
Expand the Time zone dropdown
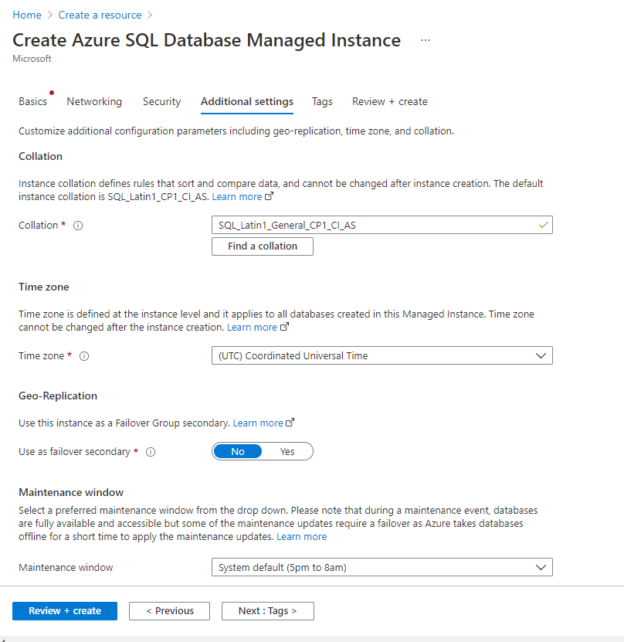[382, 356]
